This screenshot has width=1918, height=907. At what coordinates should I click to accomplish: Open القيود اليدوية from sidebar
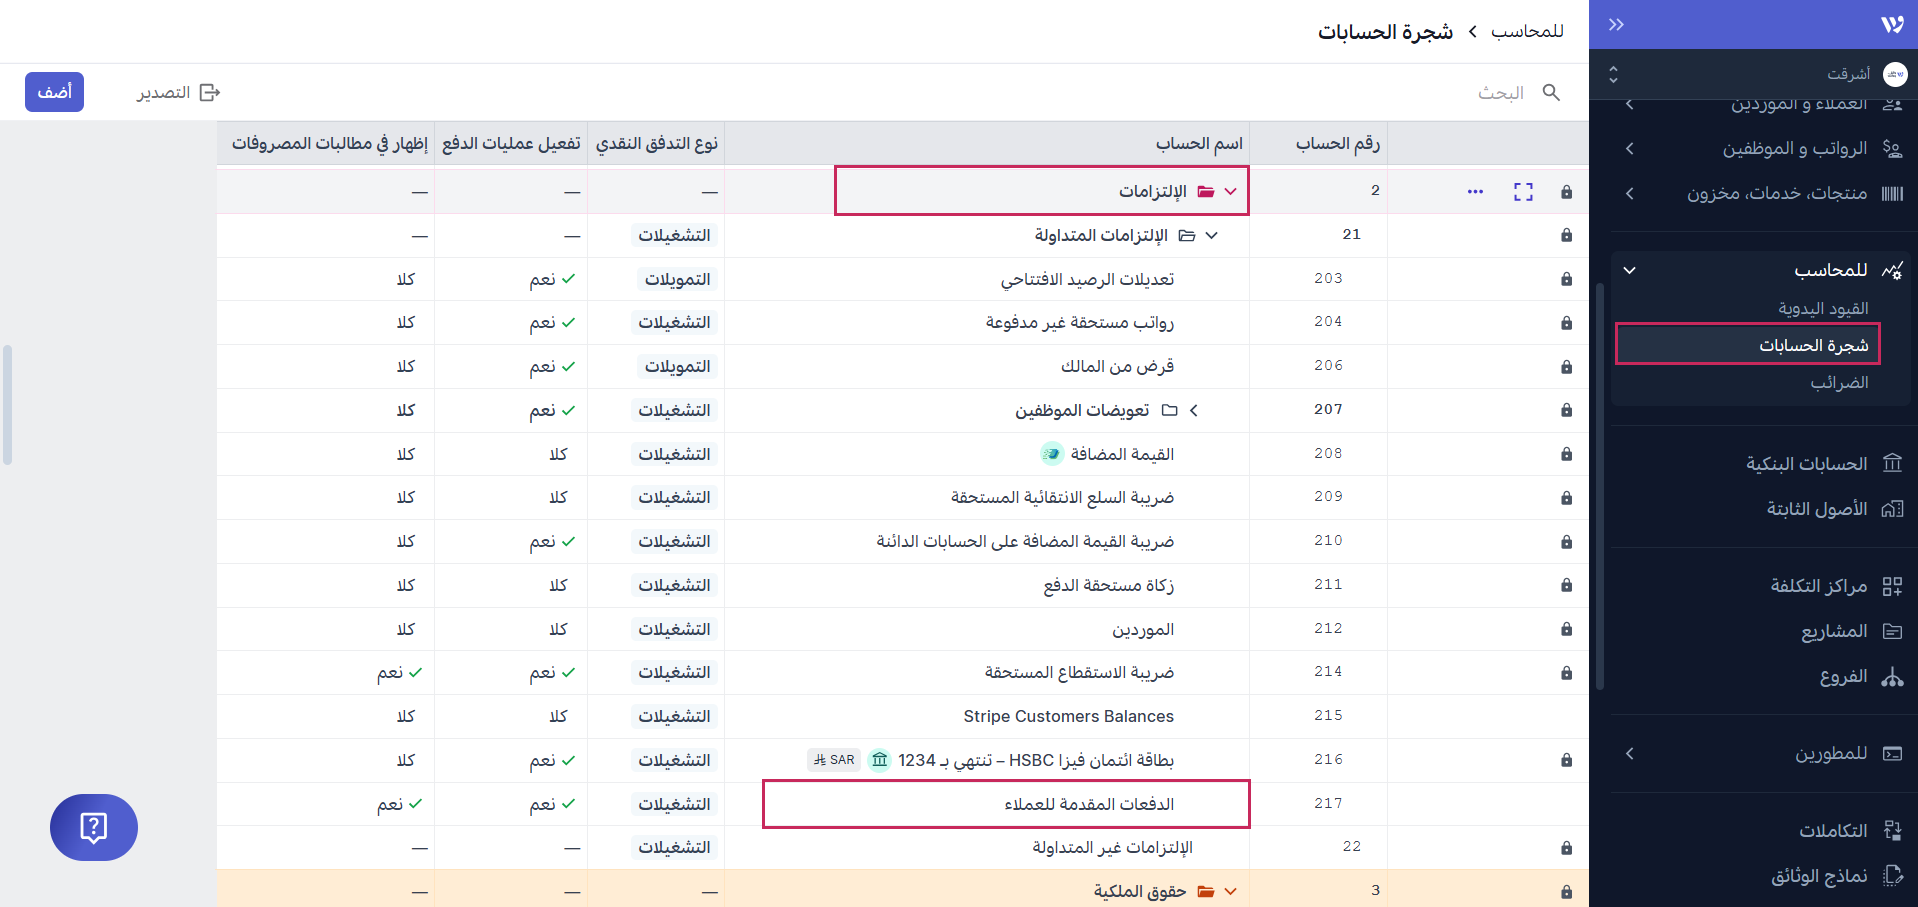[x=1822, y=308]
